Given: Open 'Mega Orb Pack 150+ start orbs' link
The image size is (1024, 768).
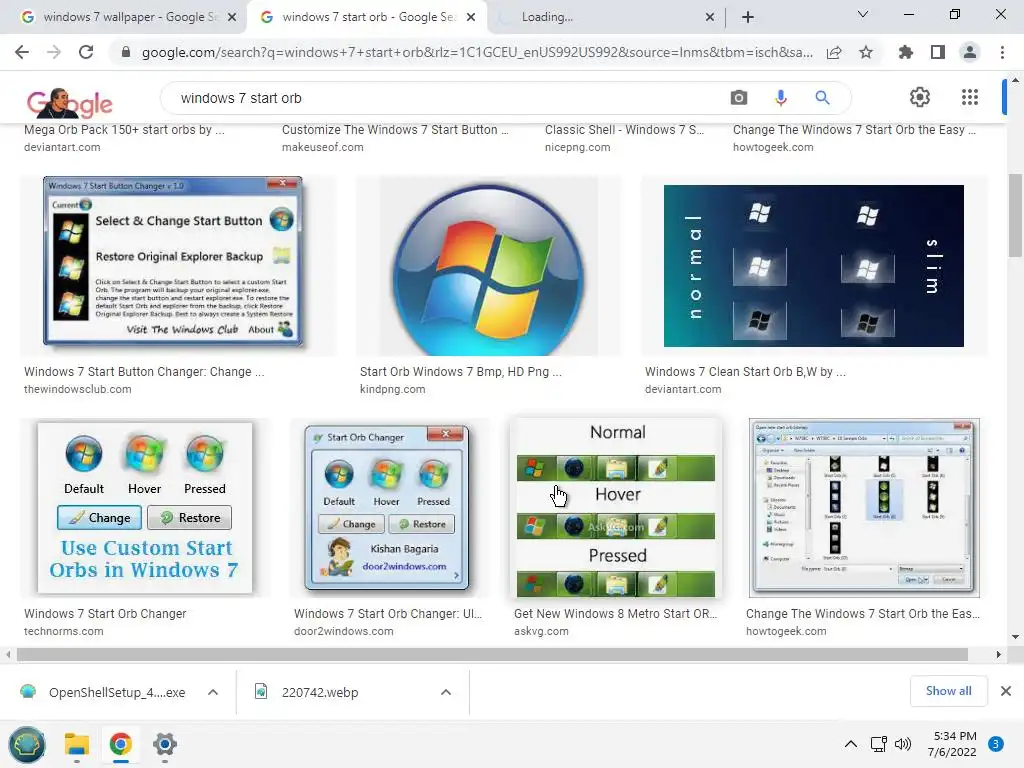Looking at the screenshot, I should pyautogui.click(x=124, y=130).
